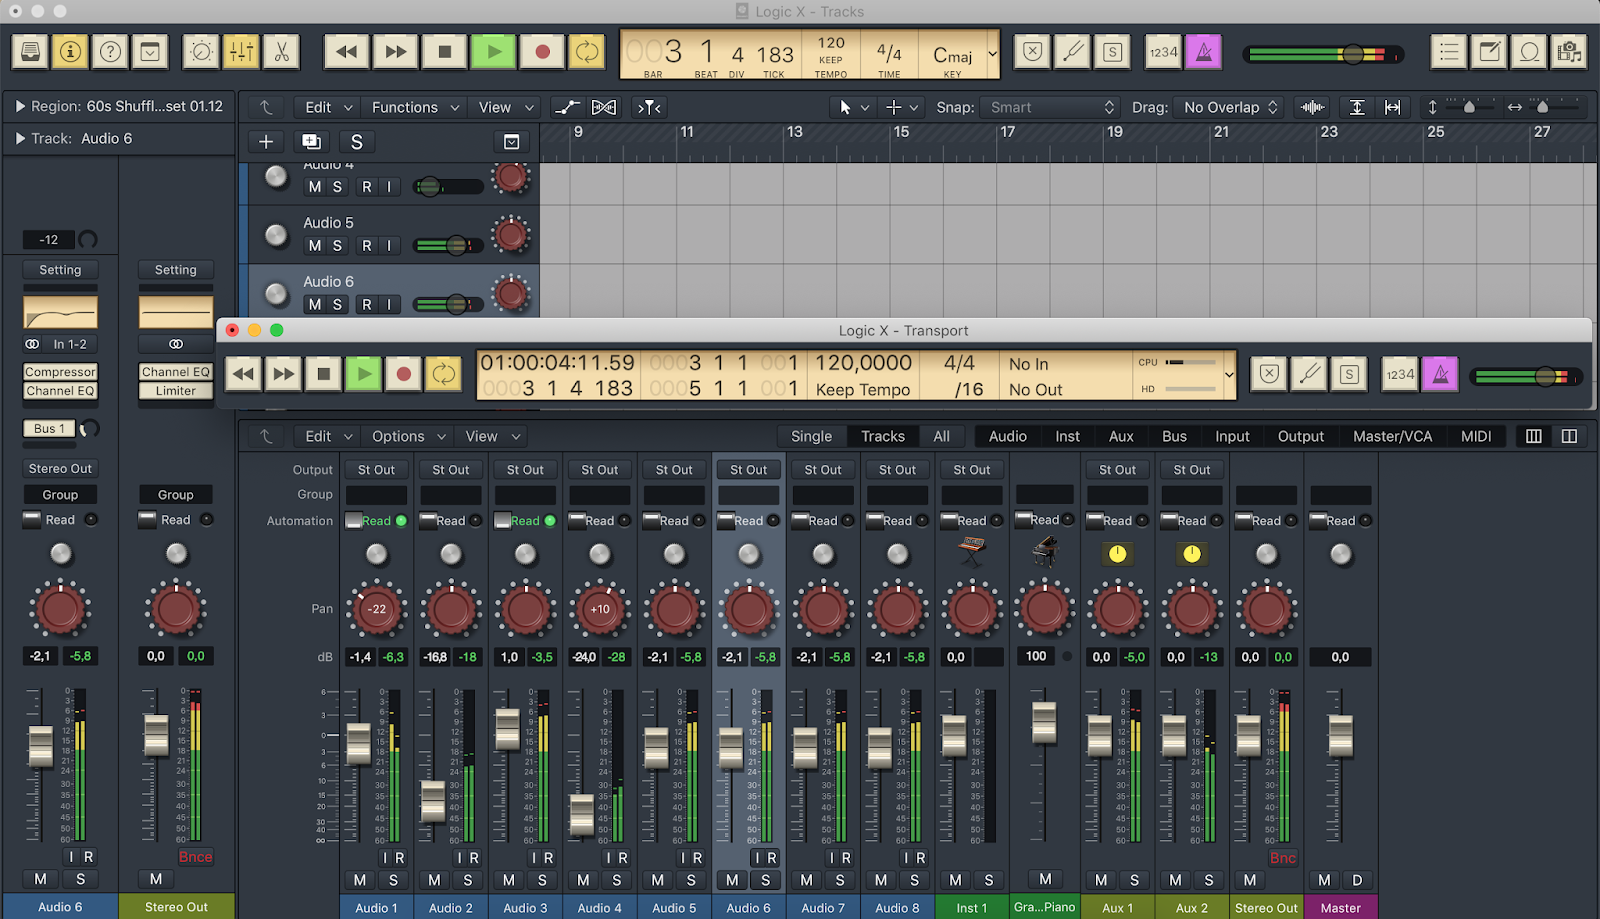Toggle the Mixer button in main toolbar
Viewport: 1600px width, 919px height.
tap(241, 52)
